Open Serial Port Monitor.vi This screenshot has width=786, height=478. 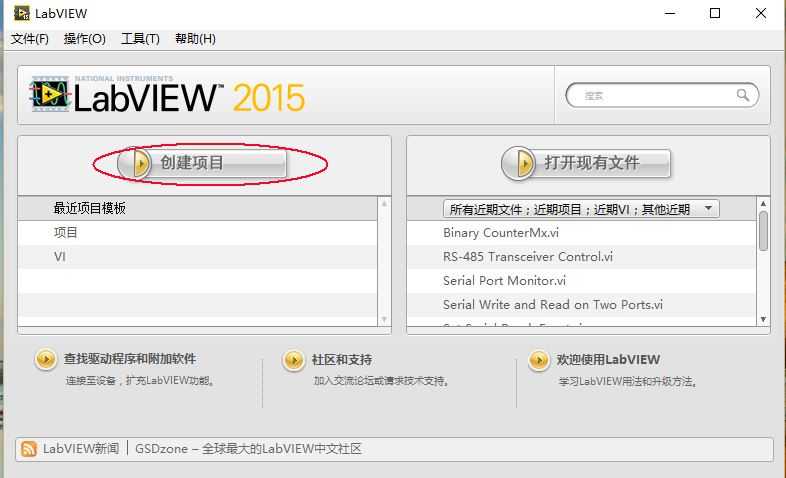tap(504, 281)
